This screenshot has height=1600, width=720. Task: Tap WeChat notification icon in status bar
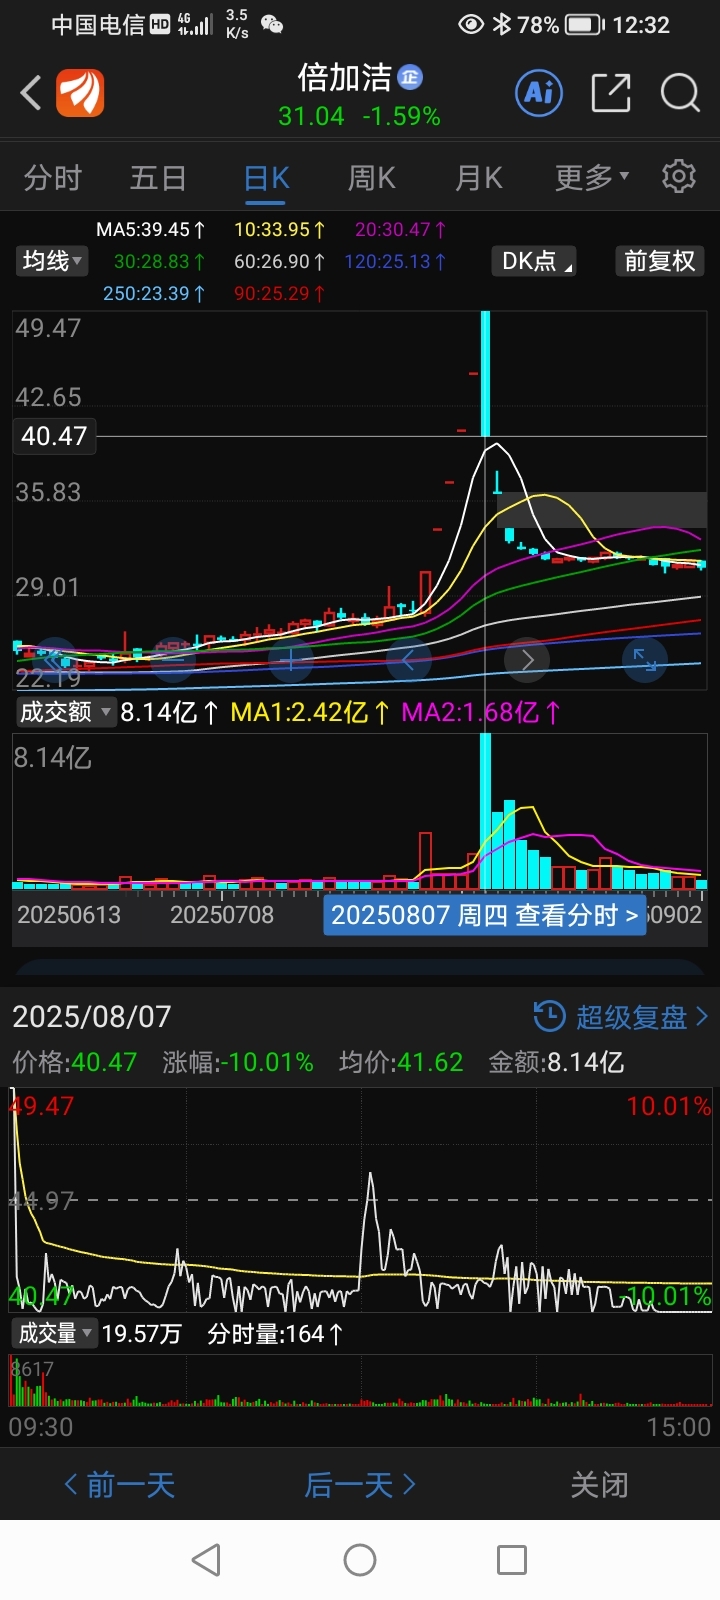pyautogui.click(x=272, y=25)
